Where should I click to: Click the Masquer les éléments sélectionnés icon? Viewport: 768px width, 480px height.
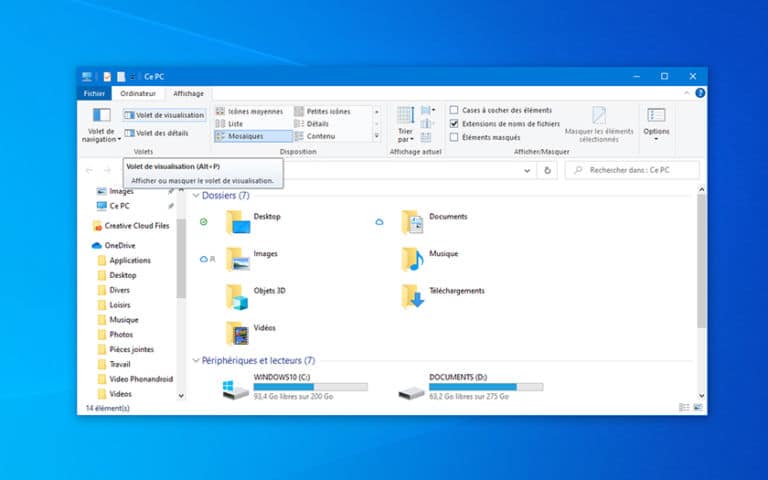click(599, 116)
